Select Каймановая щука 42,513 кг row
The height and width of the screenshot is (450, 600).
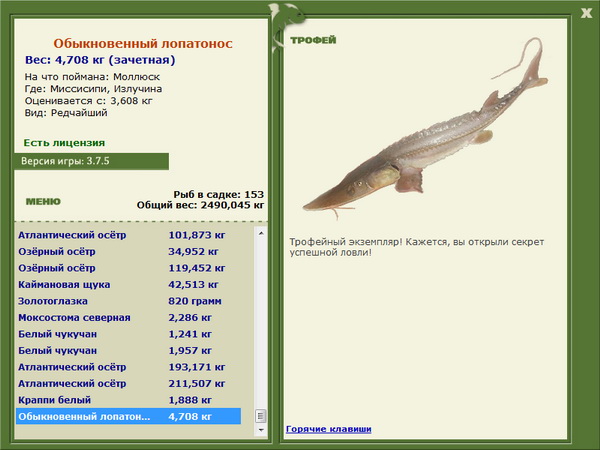pos(129,284)
